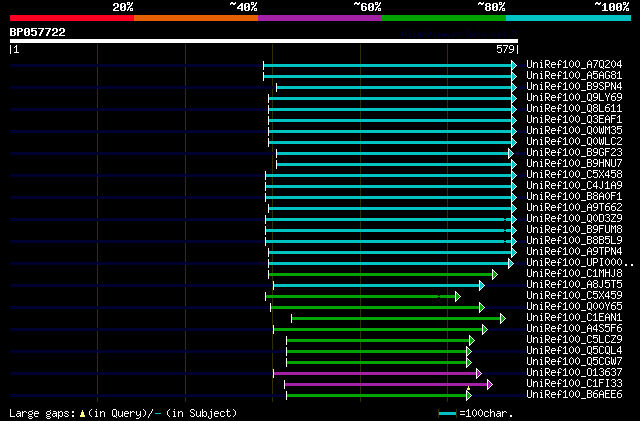Click the cyan alignment bar for UniRef100_A8J5T5

[x=377, y=286]
